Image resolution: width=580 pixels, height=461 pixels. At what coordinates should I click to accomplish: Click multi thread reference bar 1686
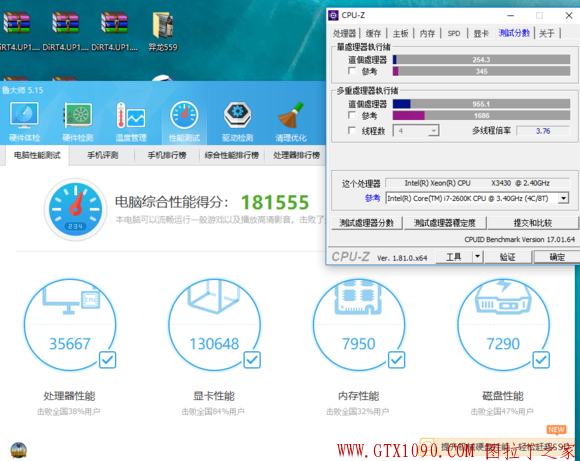pyautogui.click(x=481, y=115)
